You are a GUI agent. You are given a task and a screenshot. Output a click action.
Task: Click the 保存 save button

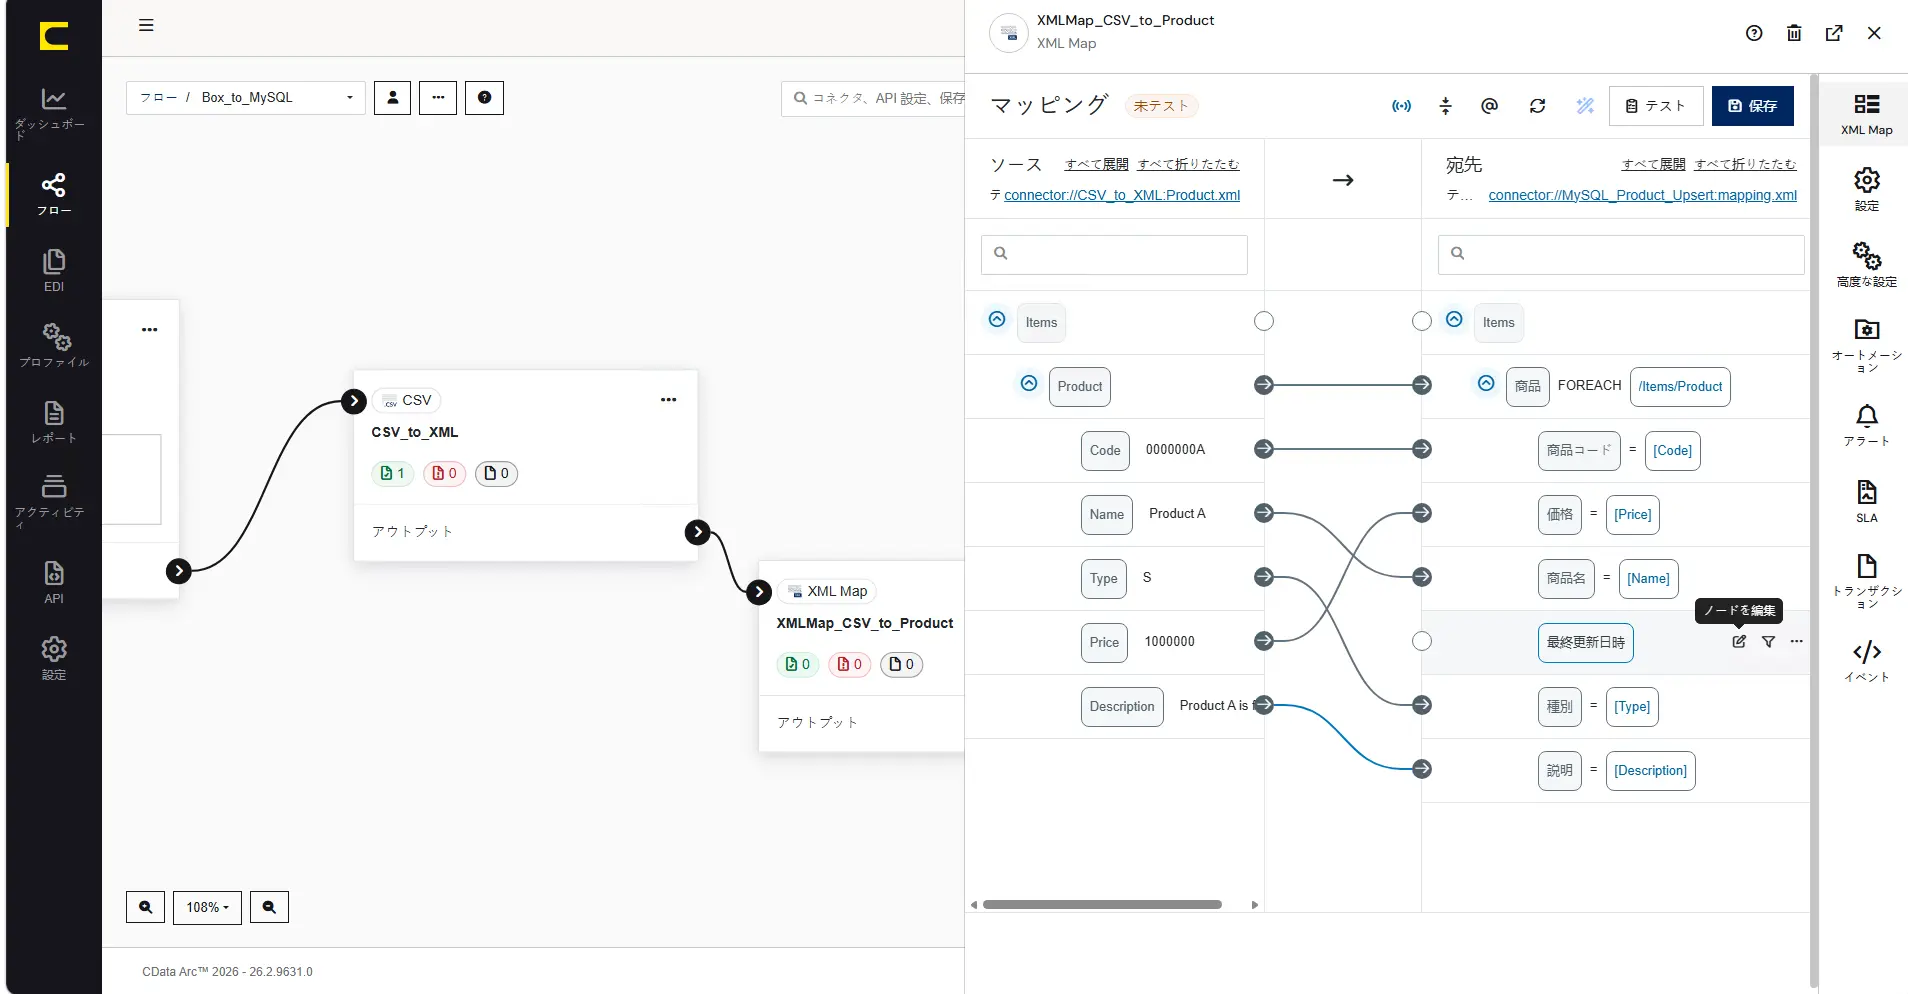(x=1752, y=105)
